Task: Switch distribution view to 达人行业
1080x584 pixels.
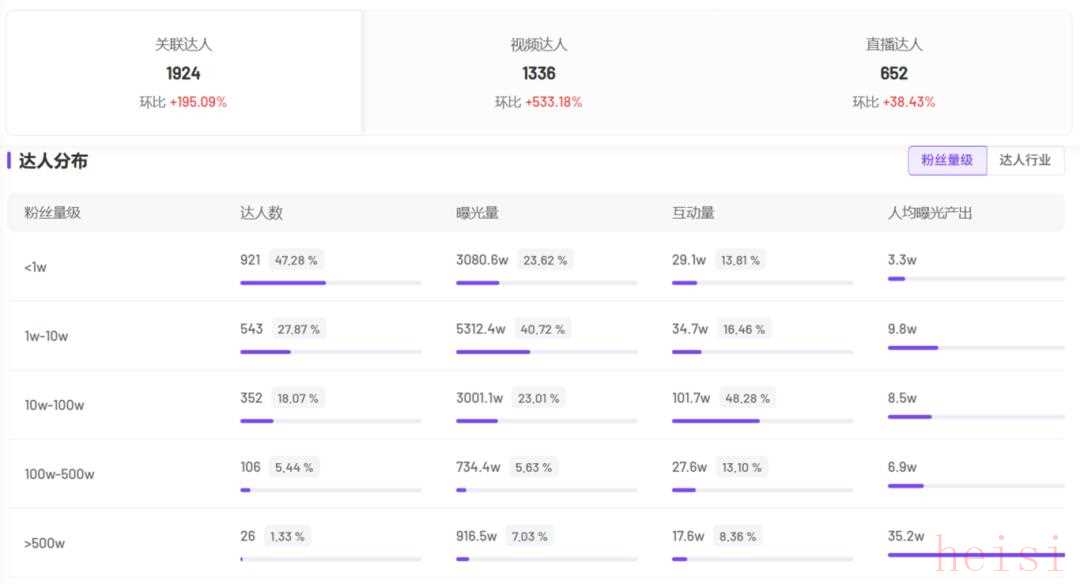Action: pos(1025,160)
